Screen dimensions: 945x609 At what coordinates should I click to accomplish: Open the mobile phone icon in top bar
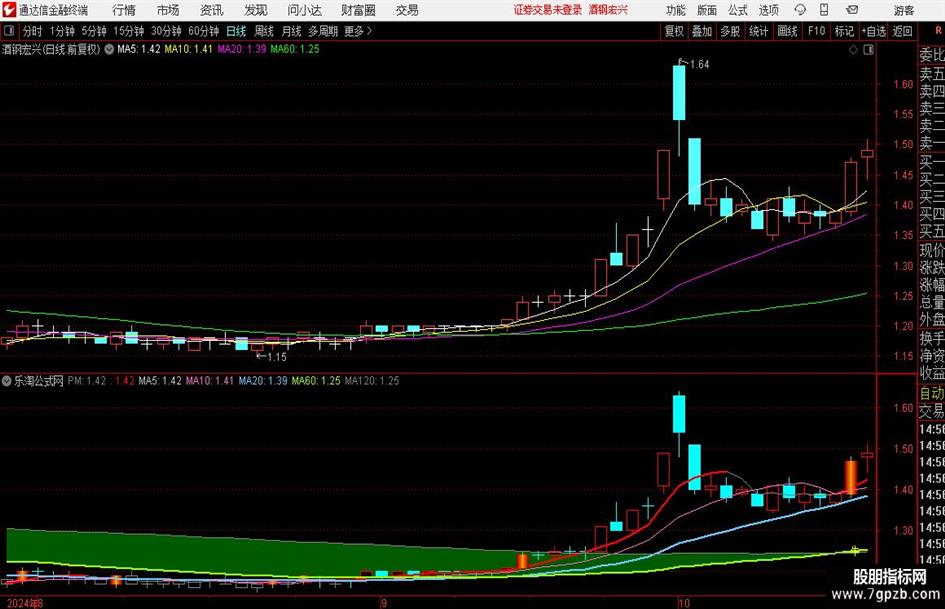(x=824, y=10)
